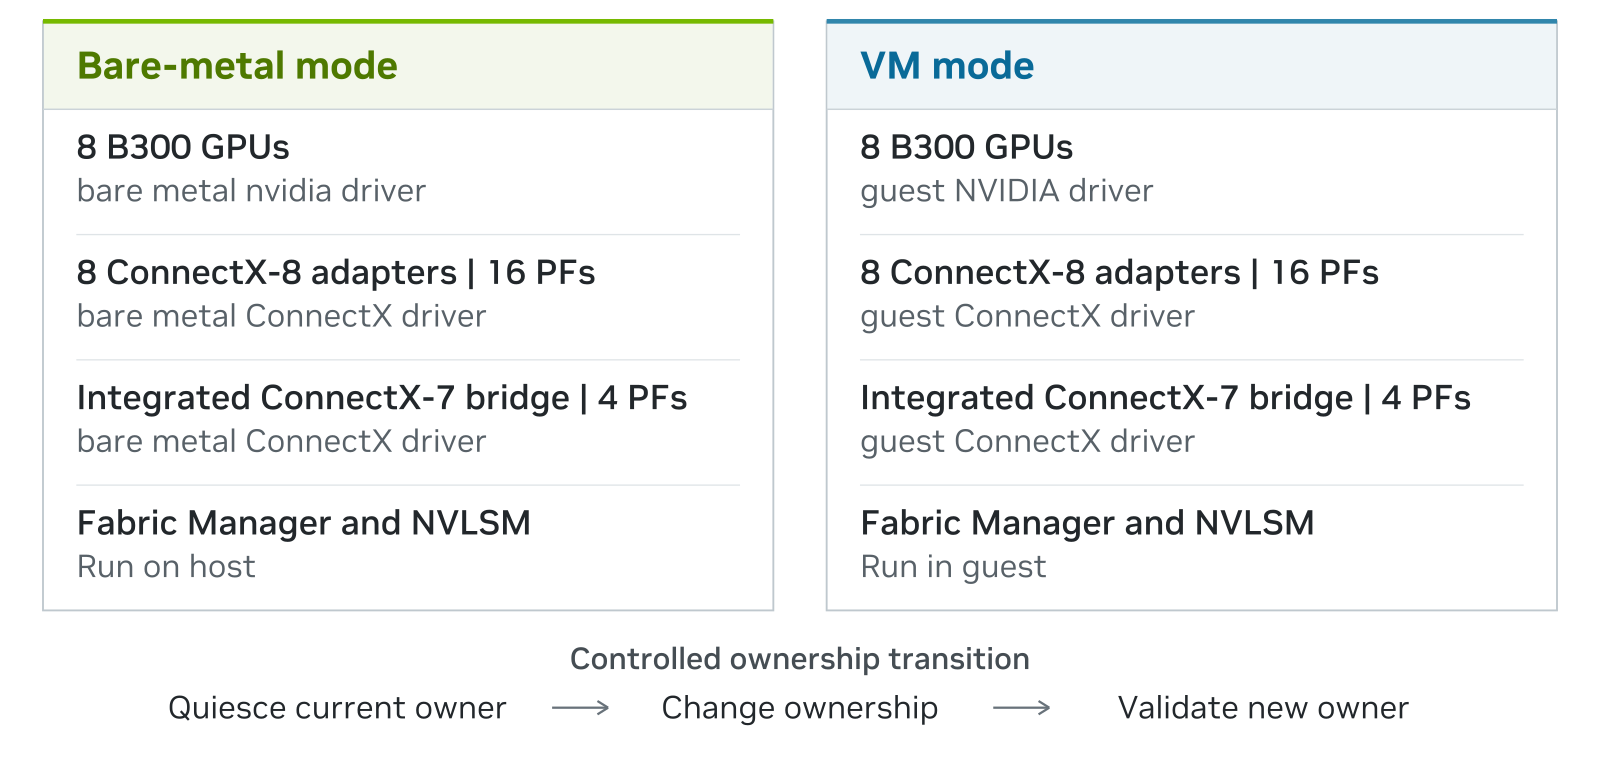Select "Fabric Manager and NVLSM" in Bare-metal mode
This screenshot has height=765, width=1600.
(x=304, y=523)
